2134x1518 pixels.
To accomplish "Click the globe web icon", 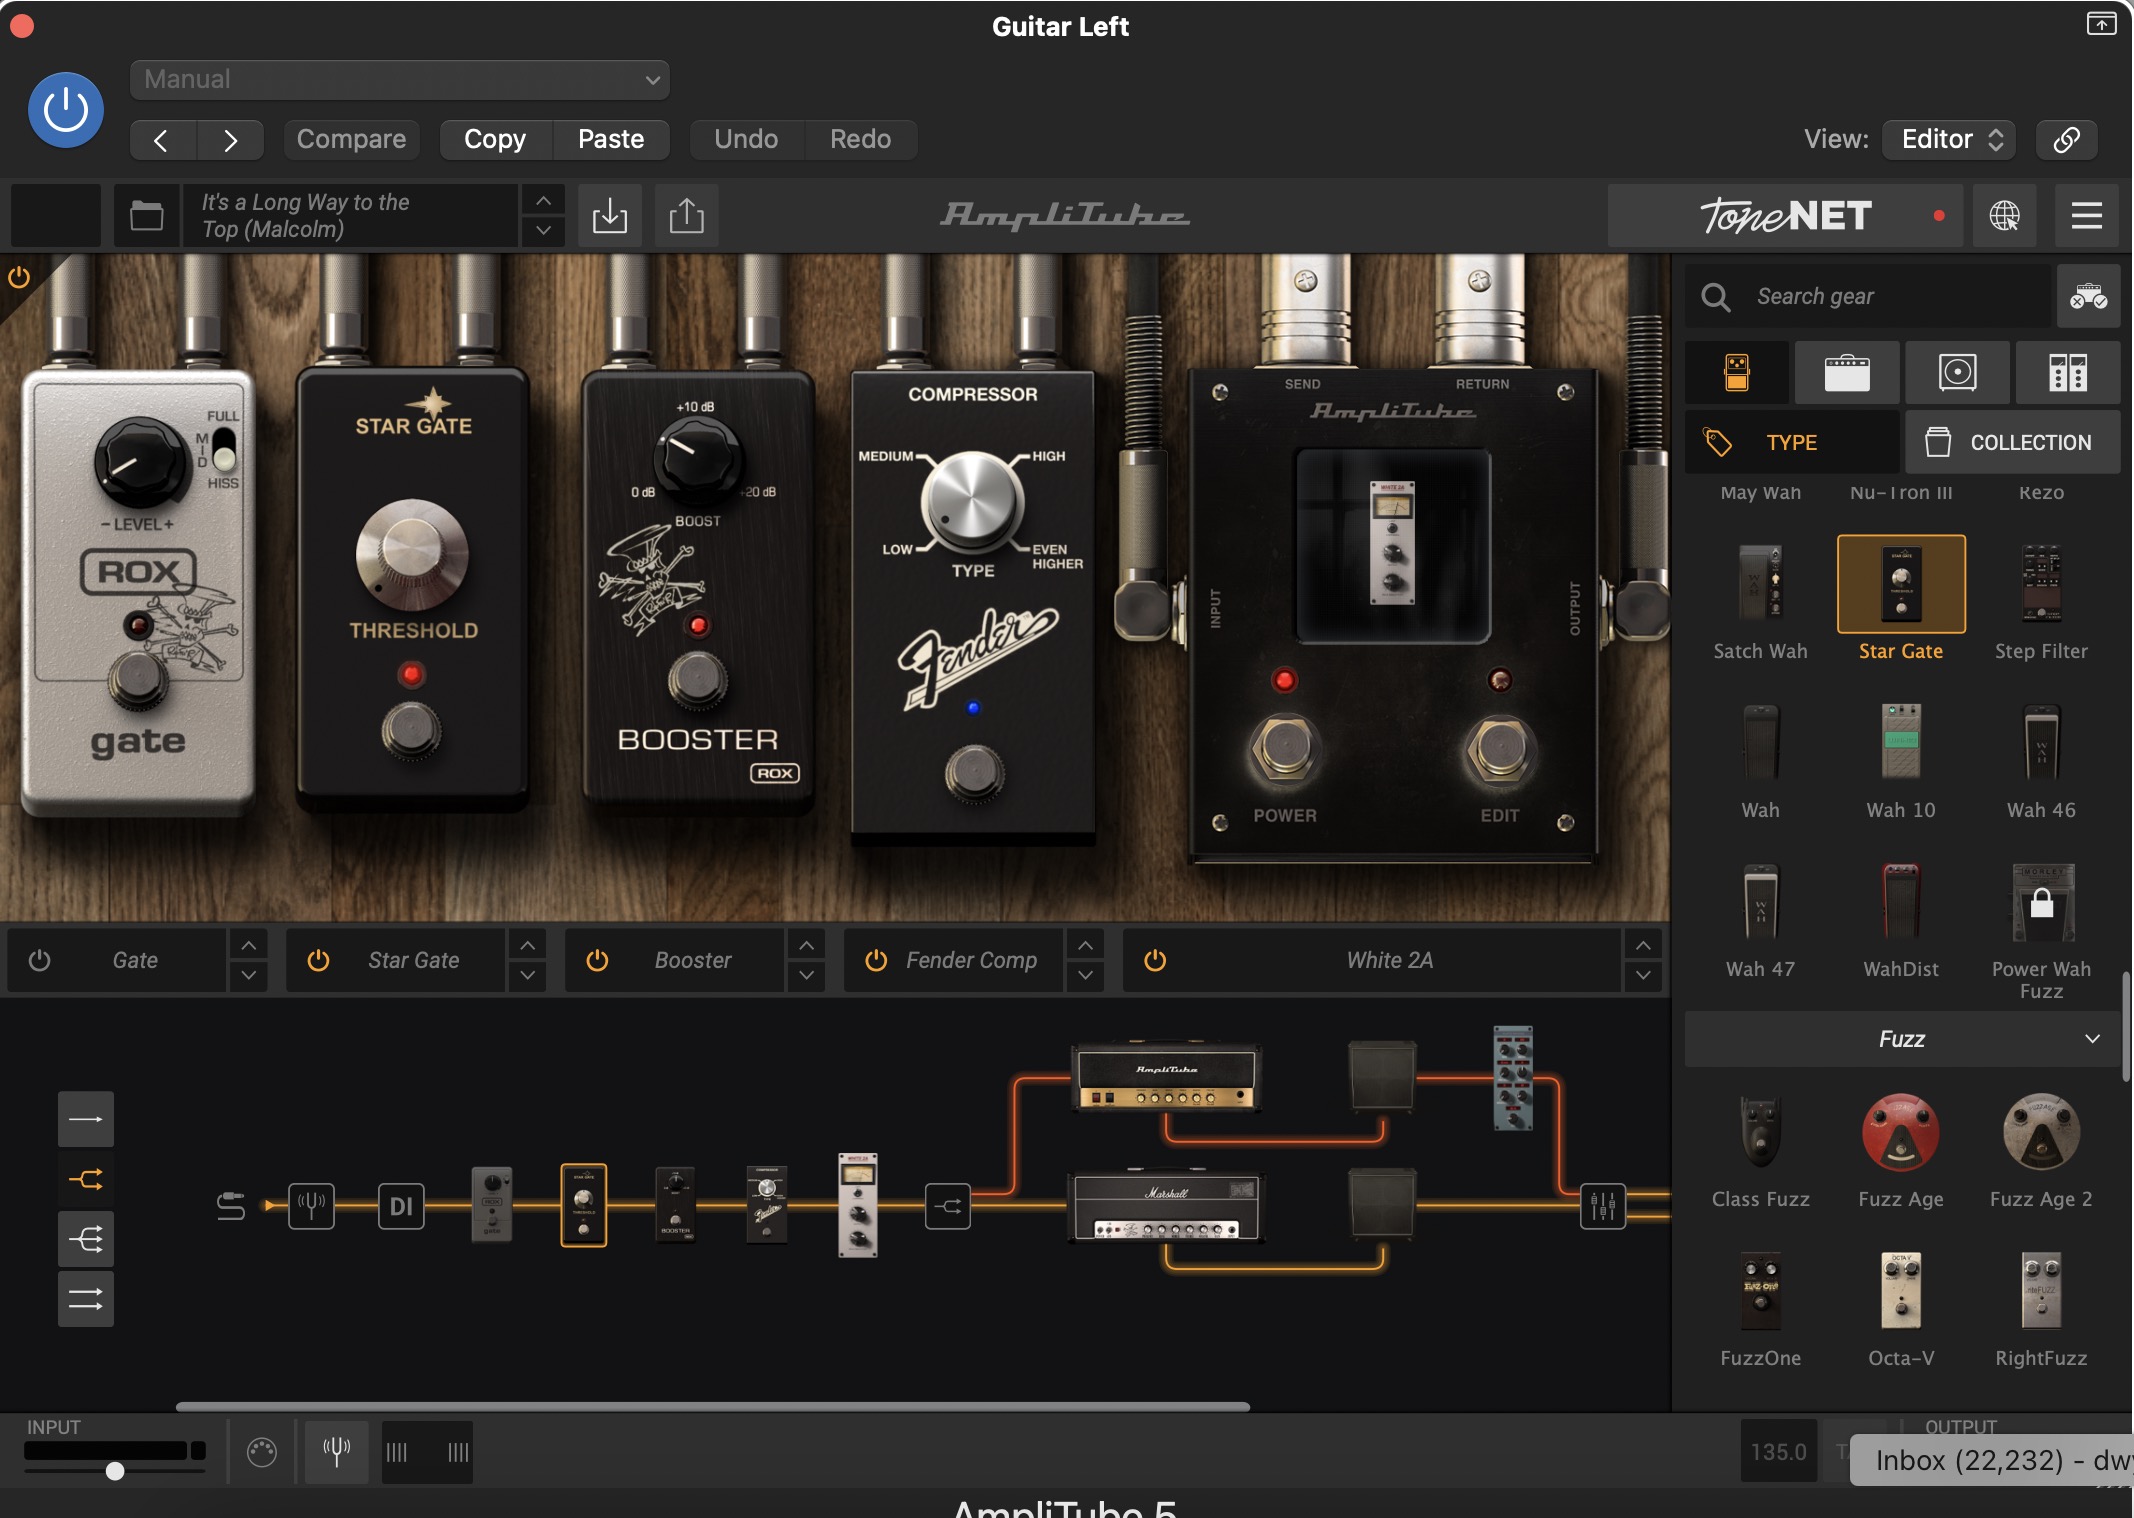I will [2004, 215].
